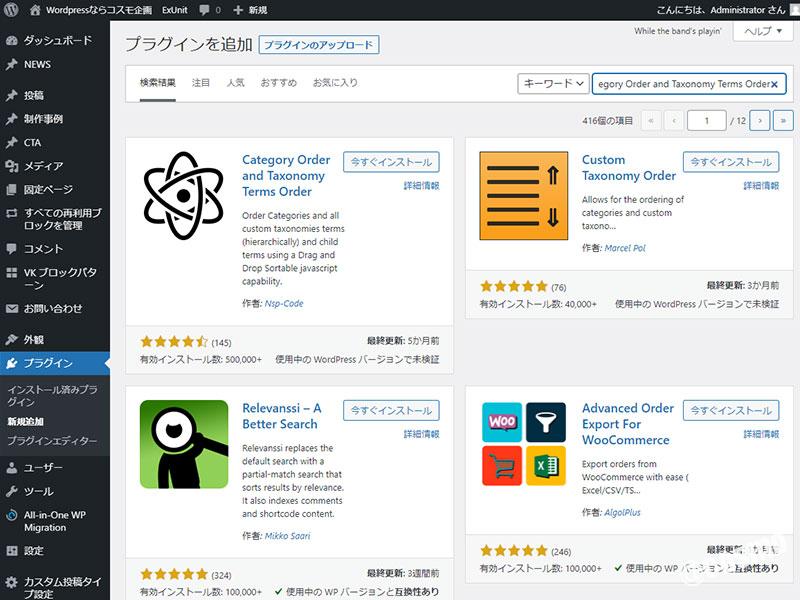Image resolution: width=800 pixels, height=600 pixels.
Task: Go to next results page arrow
Action: 760,120
